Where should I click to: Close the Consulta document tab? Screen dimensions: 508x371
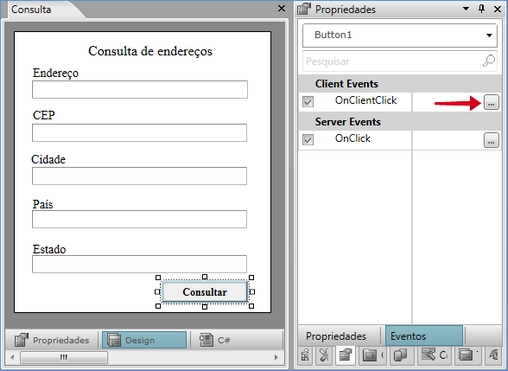(x=281, y=8)
